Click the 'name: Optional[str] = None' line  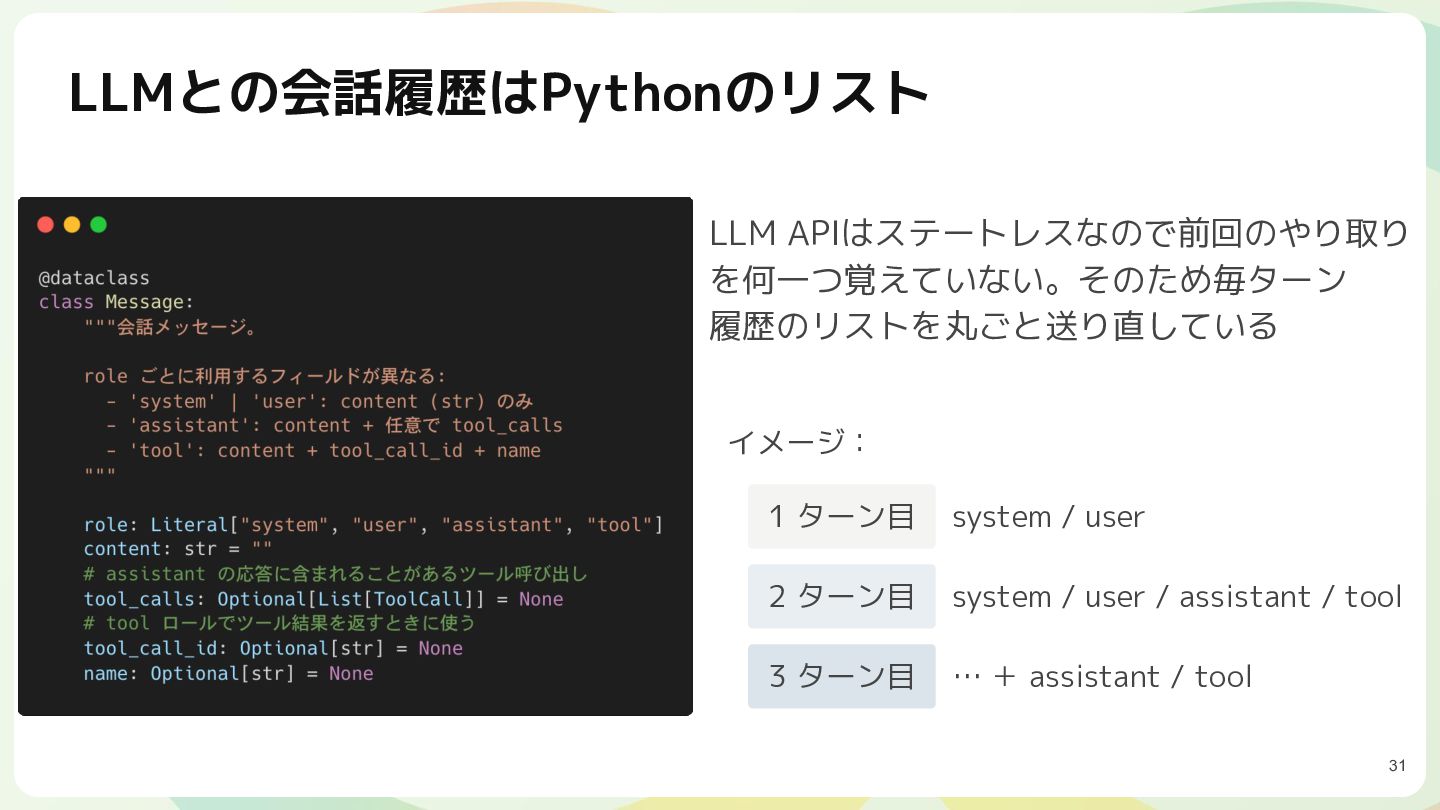[228, 673]
